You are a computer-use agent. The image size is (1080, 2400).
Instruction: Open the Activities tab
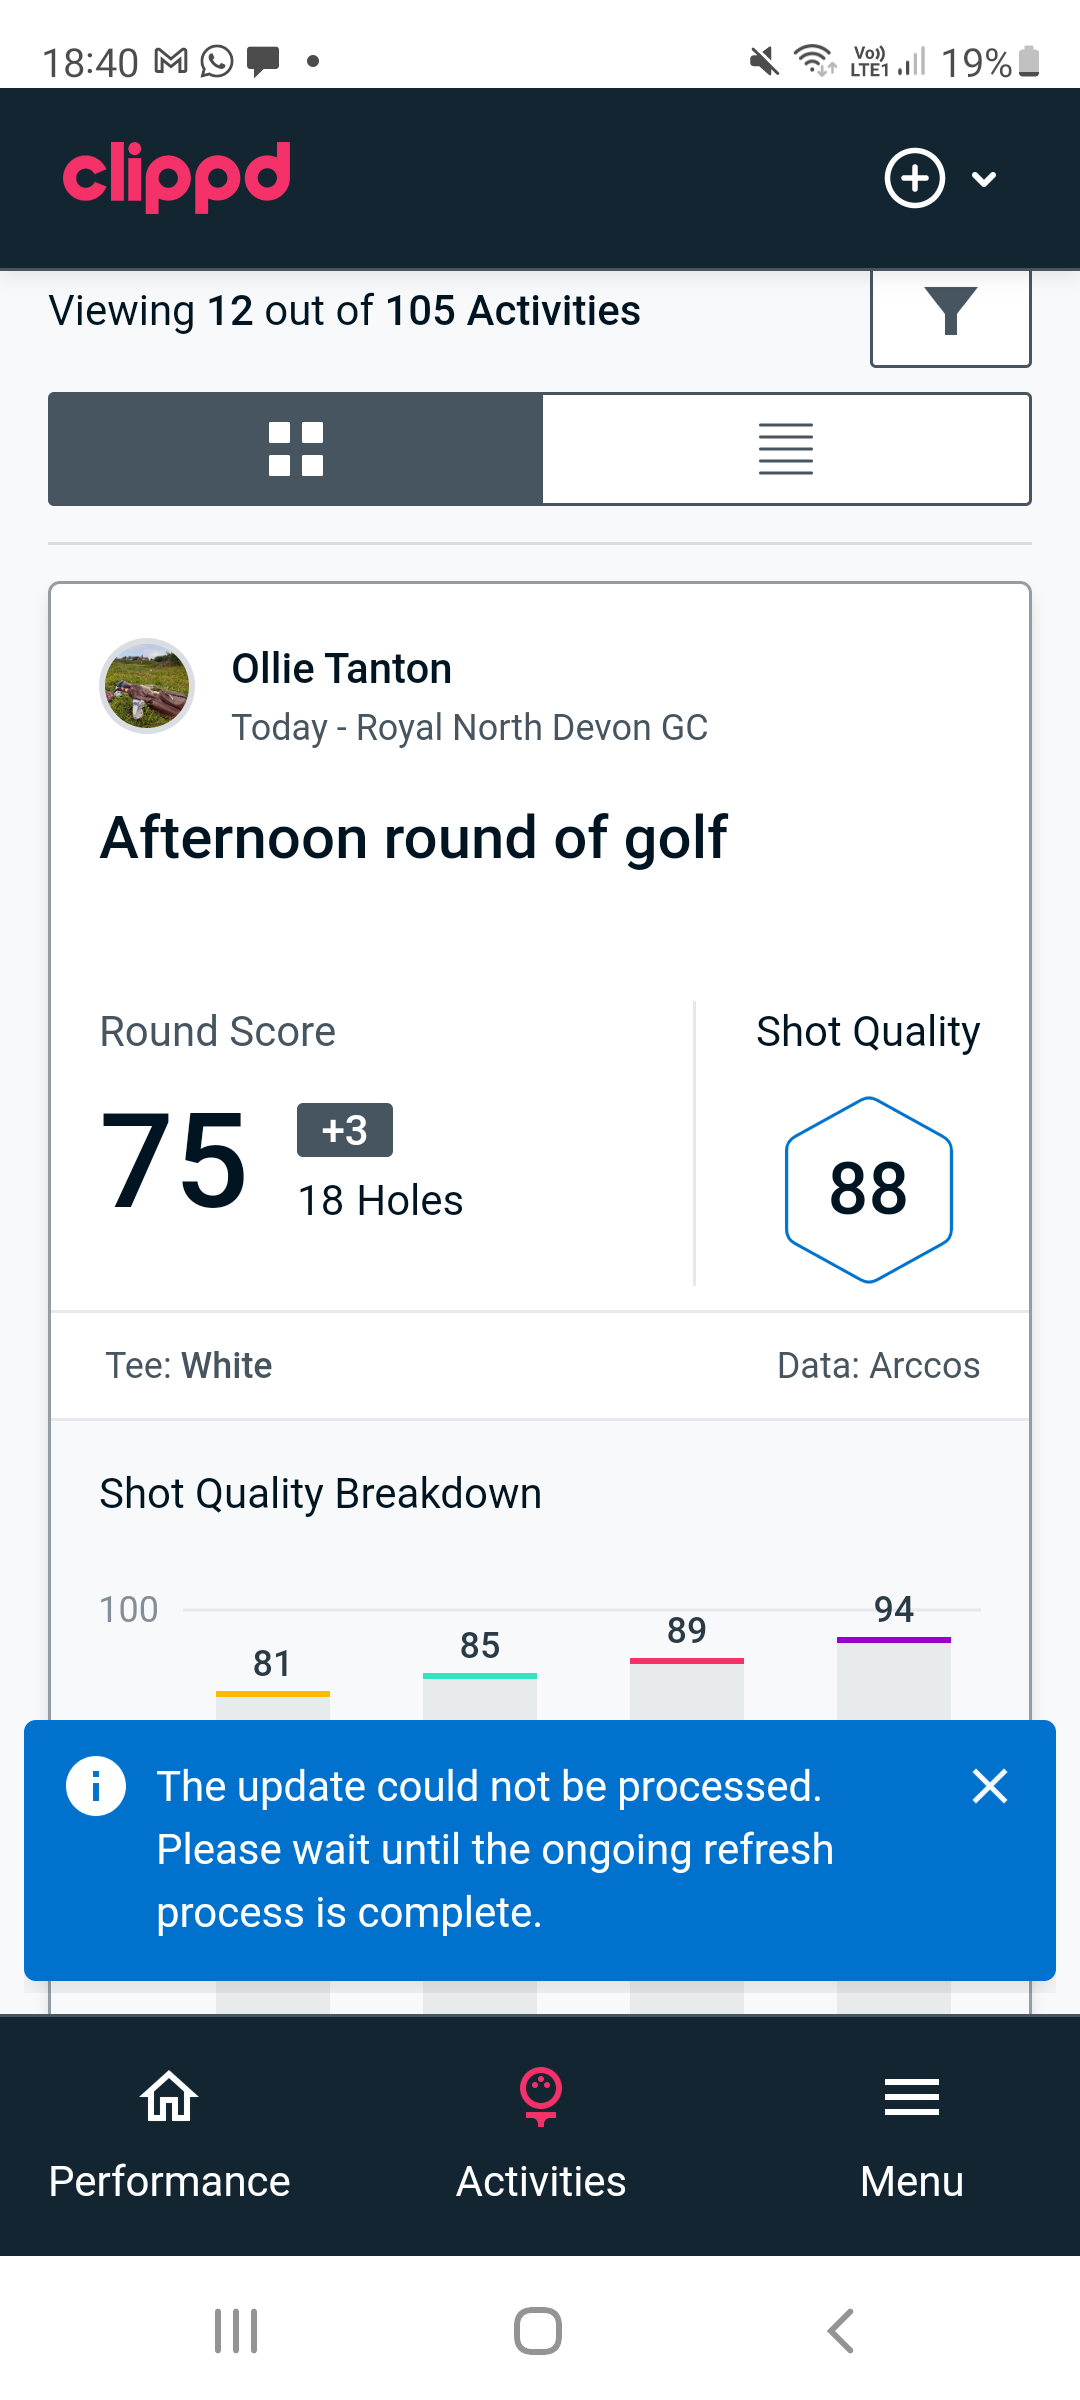[541, 2135]
